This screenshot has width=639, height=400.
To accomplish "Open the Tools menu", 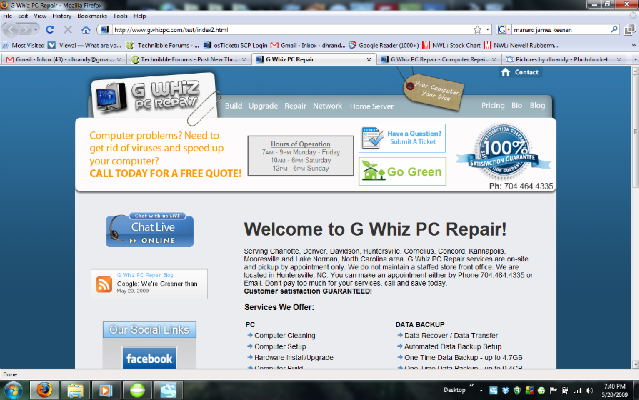I will (120, 16).
